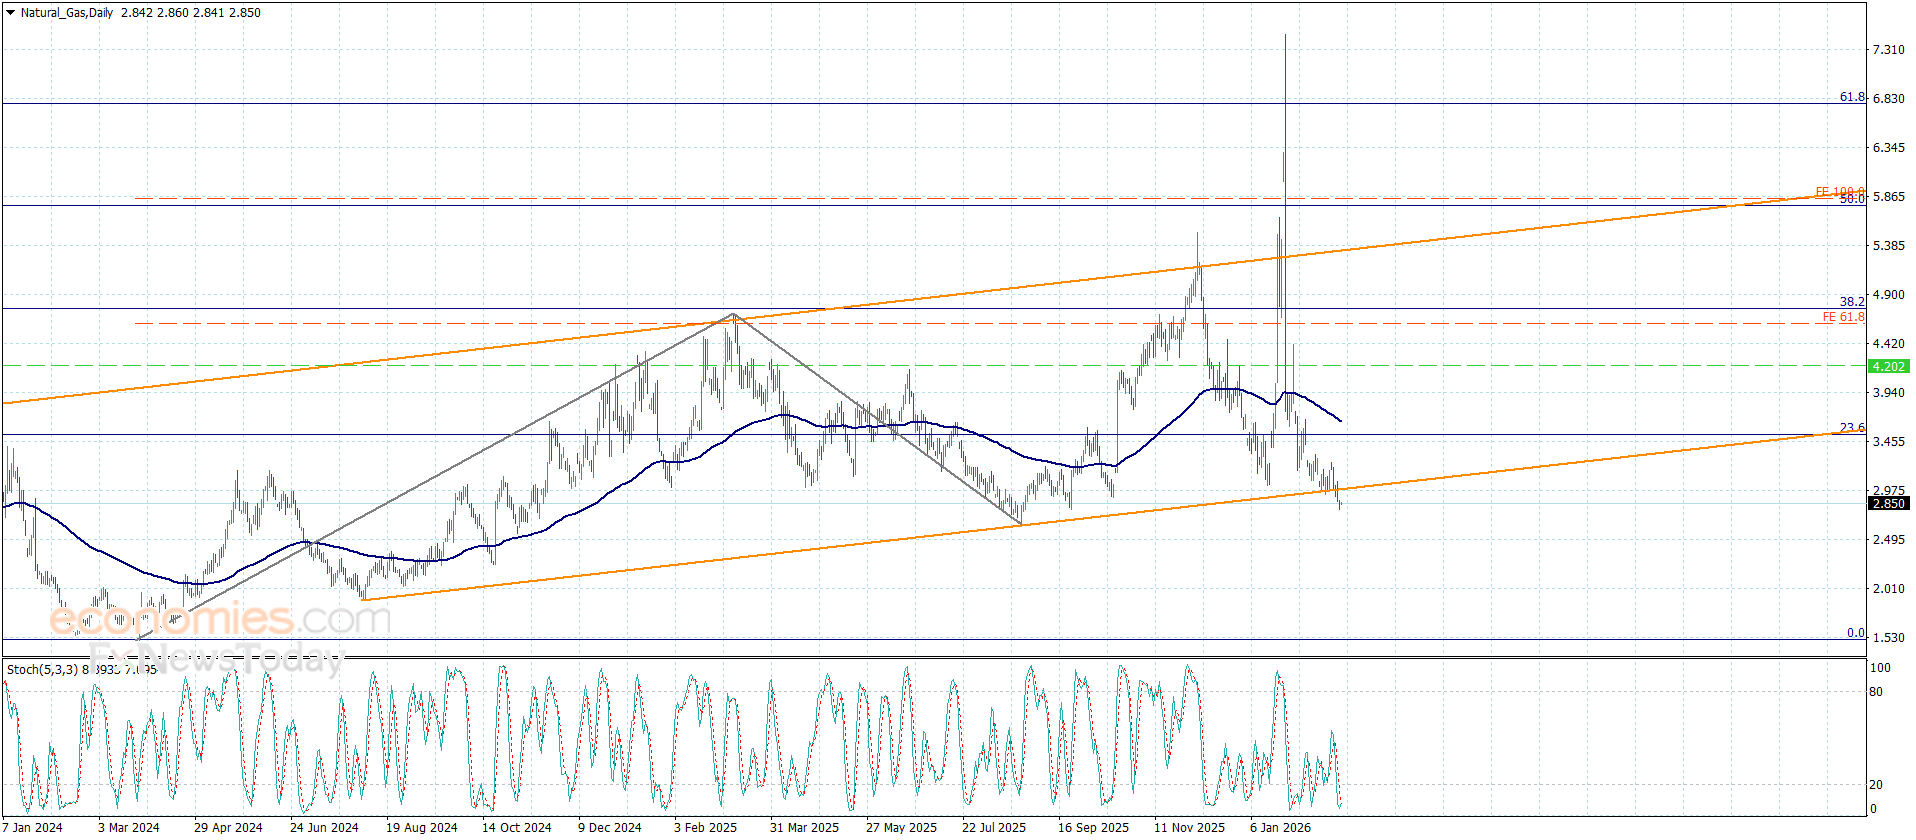This screenshot has height=840, width=1916.
Task: Click the orange FE 61.8 expansion label
Action: (1843, 317)
